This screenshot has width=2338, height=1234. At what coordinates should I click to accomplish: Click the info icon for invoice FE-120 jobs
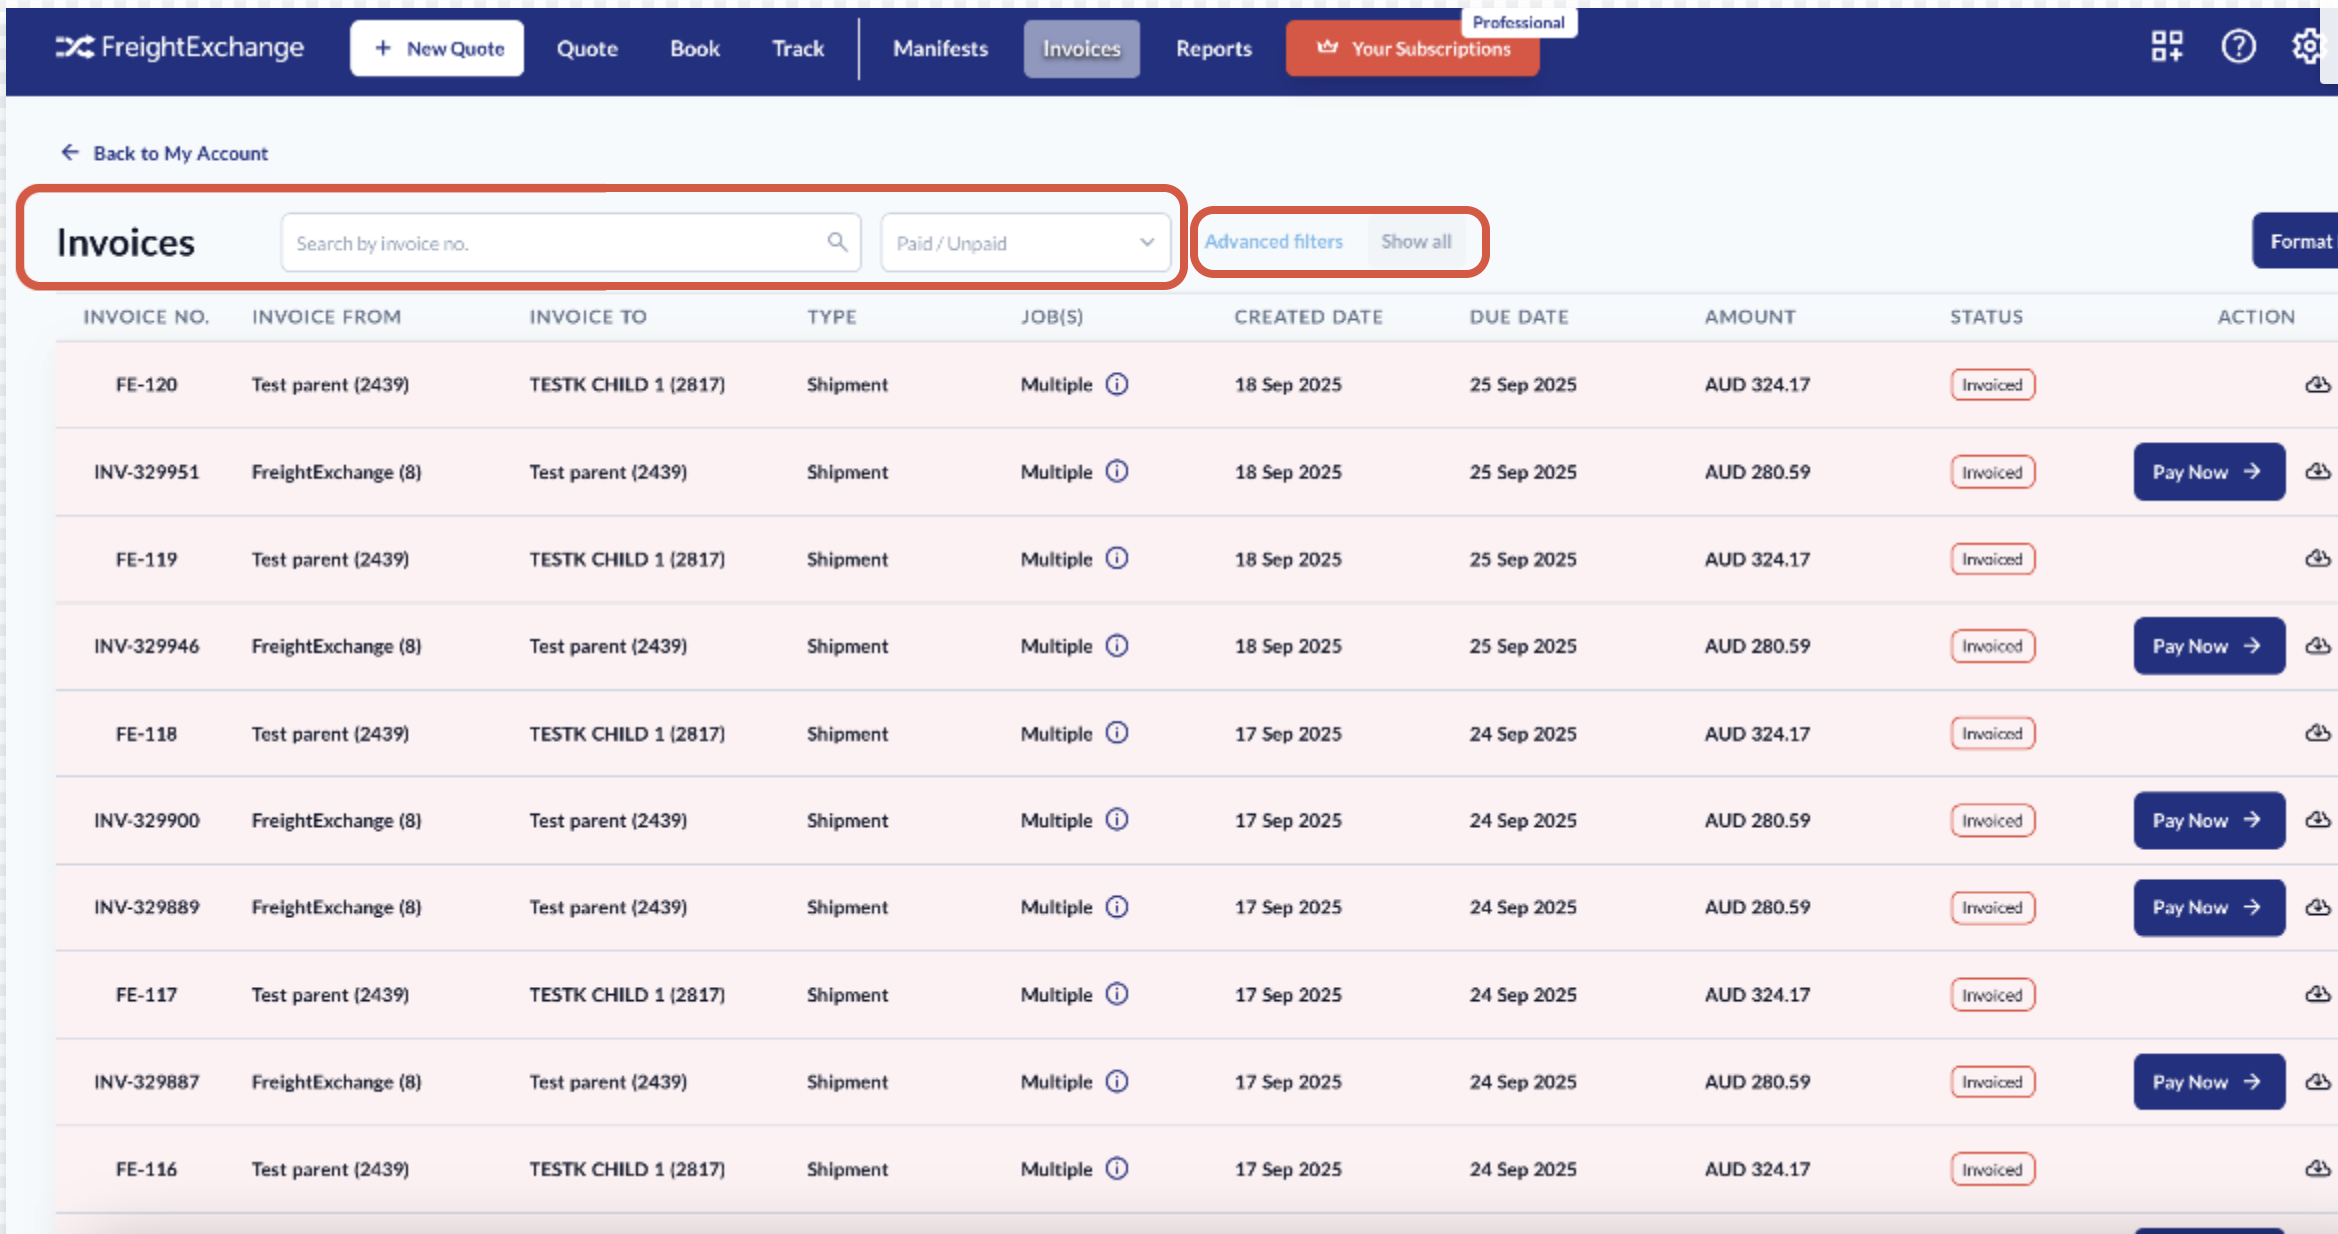point(1117,384)
